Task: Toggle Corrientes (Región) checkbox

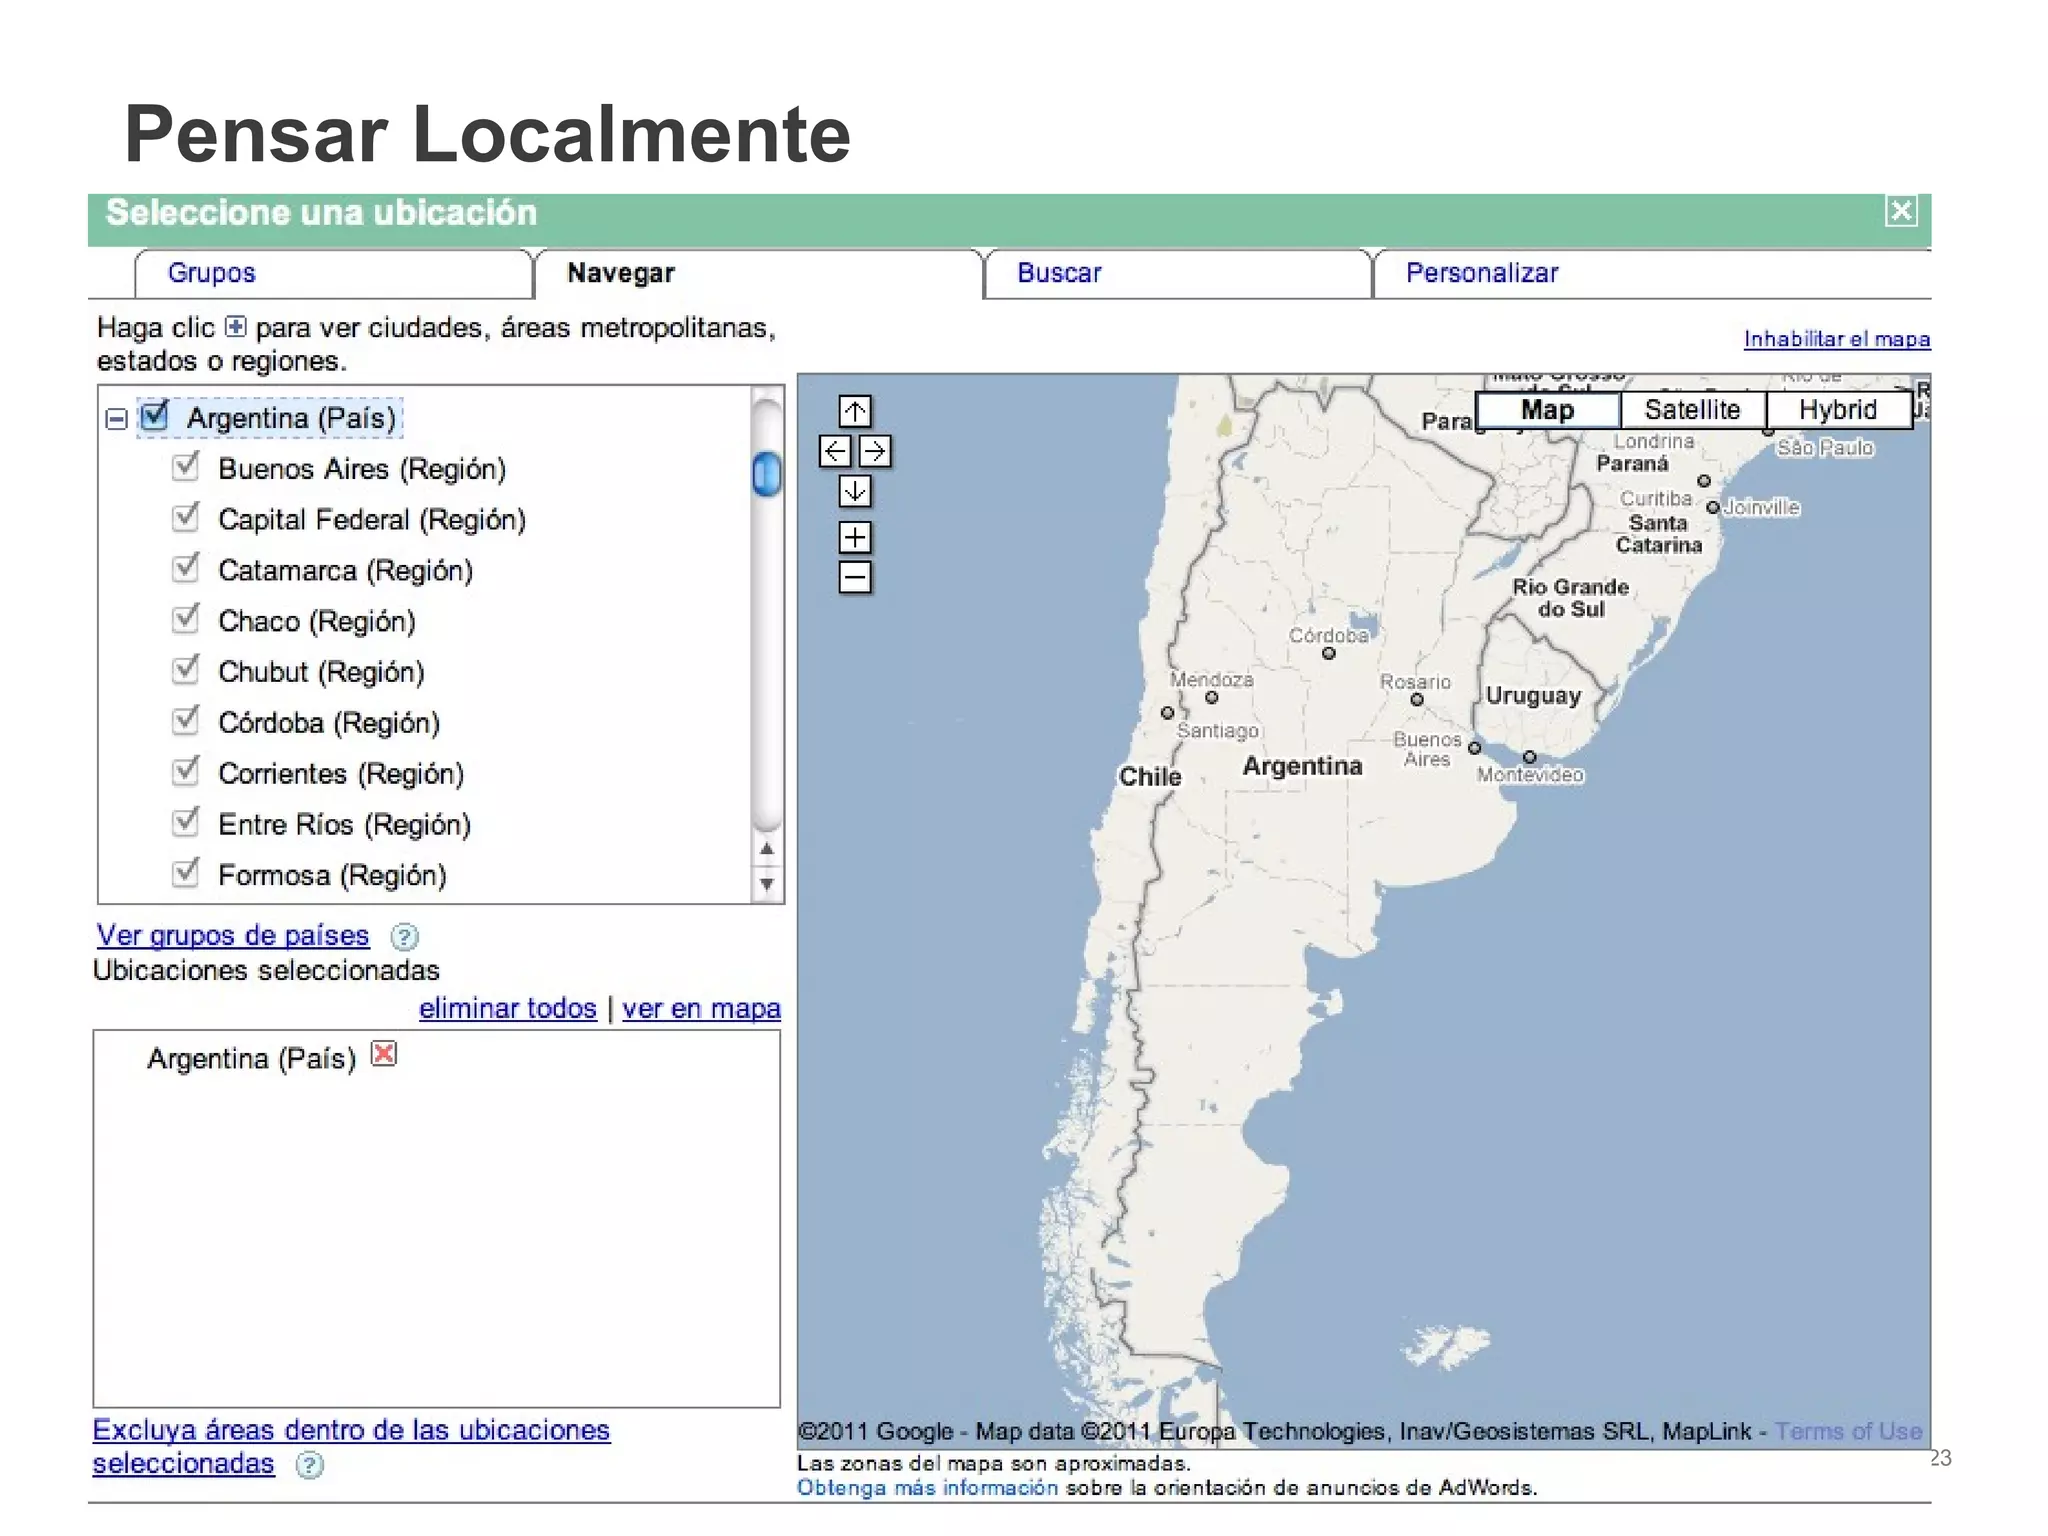Action: [x=186, y=771]
